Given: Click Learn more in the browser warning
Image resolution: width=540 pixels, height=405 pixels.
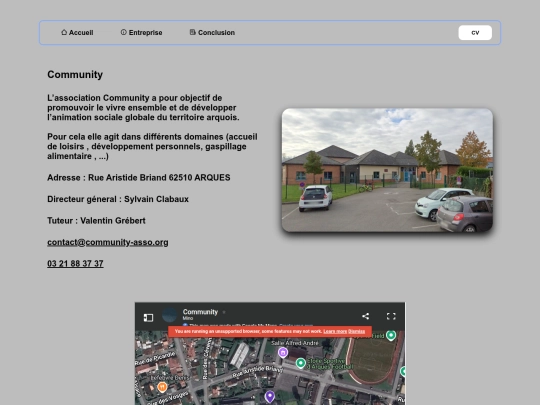Looking at the screenshot, I should click(335, 331).
